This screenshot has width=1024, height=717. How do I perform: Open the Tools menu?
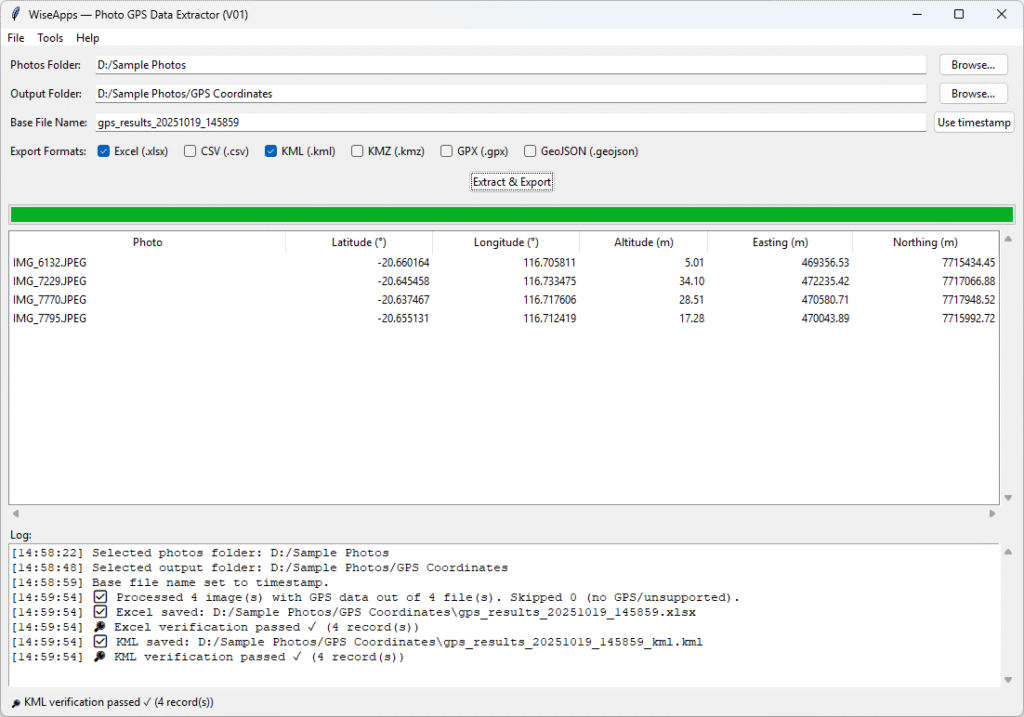click(50, 38)
